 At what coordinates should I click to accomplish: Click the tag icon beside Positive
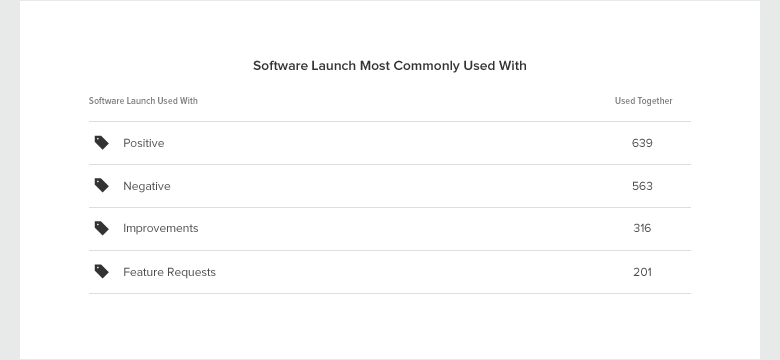point(101,143)
